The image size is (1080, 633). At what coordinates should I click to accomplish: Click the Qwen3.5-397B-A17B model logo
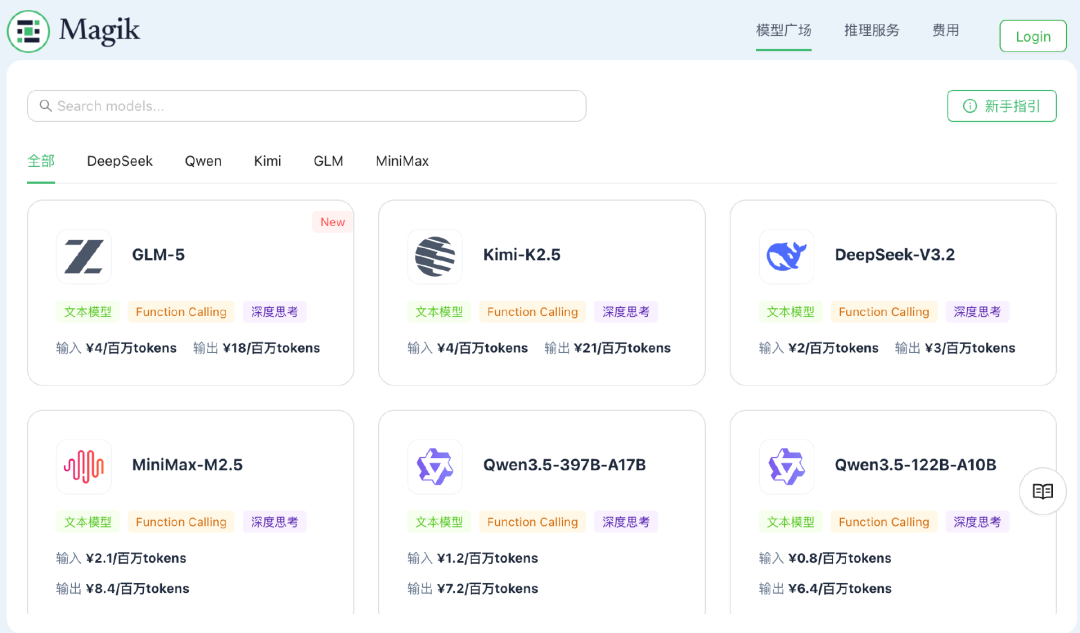435,466
